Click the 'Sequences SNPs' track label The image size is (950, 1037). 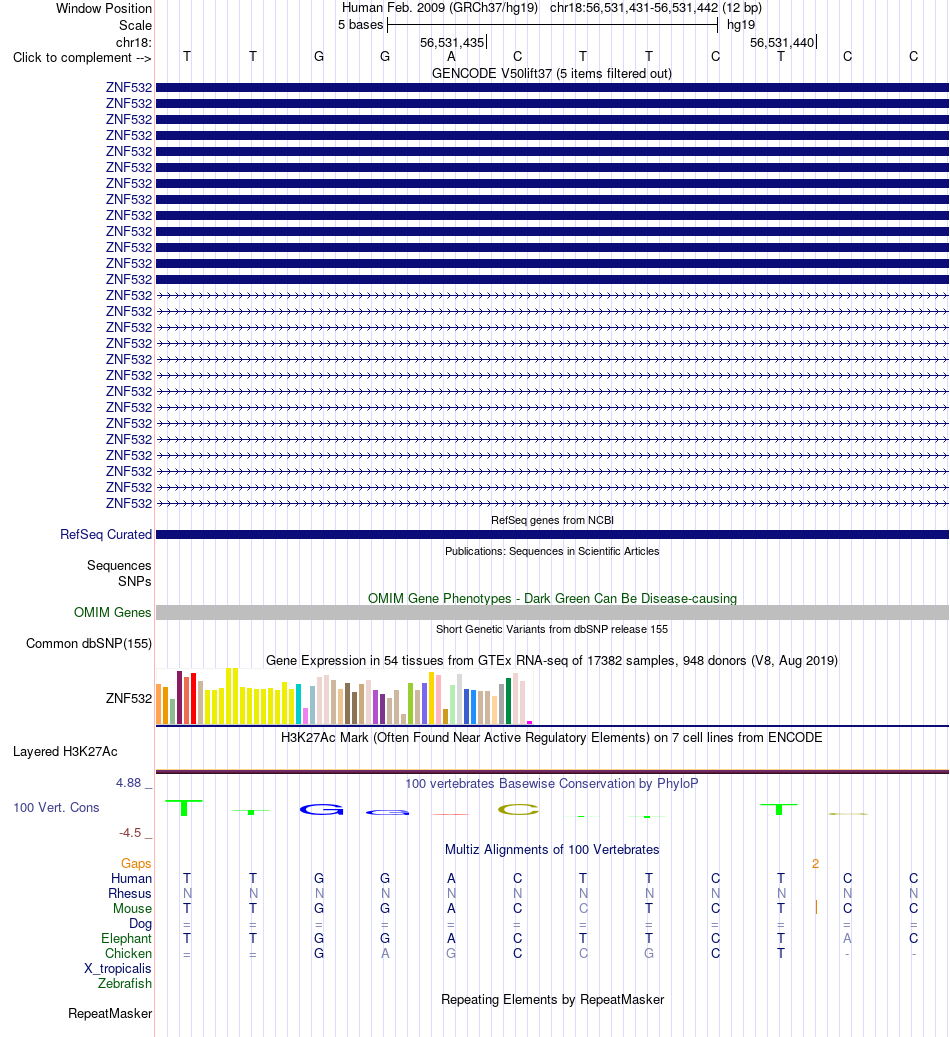coord(119,573)
